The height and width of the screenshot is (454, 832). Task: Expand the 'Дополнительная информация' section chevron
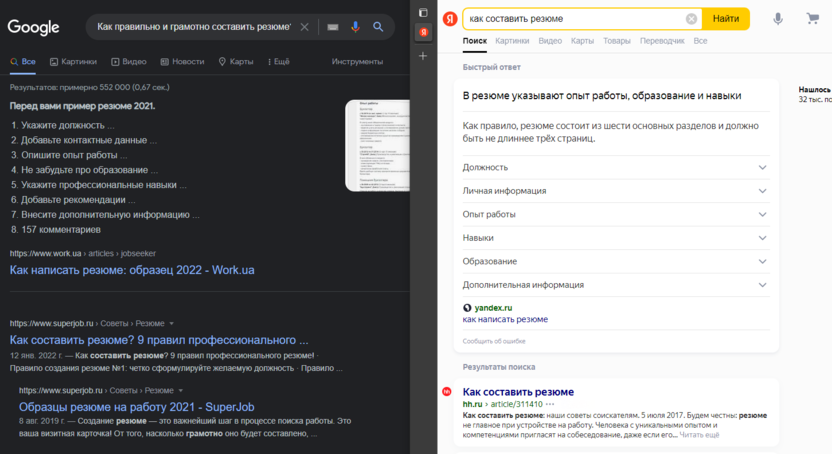[762, 285]
